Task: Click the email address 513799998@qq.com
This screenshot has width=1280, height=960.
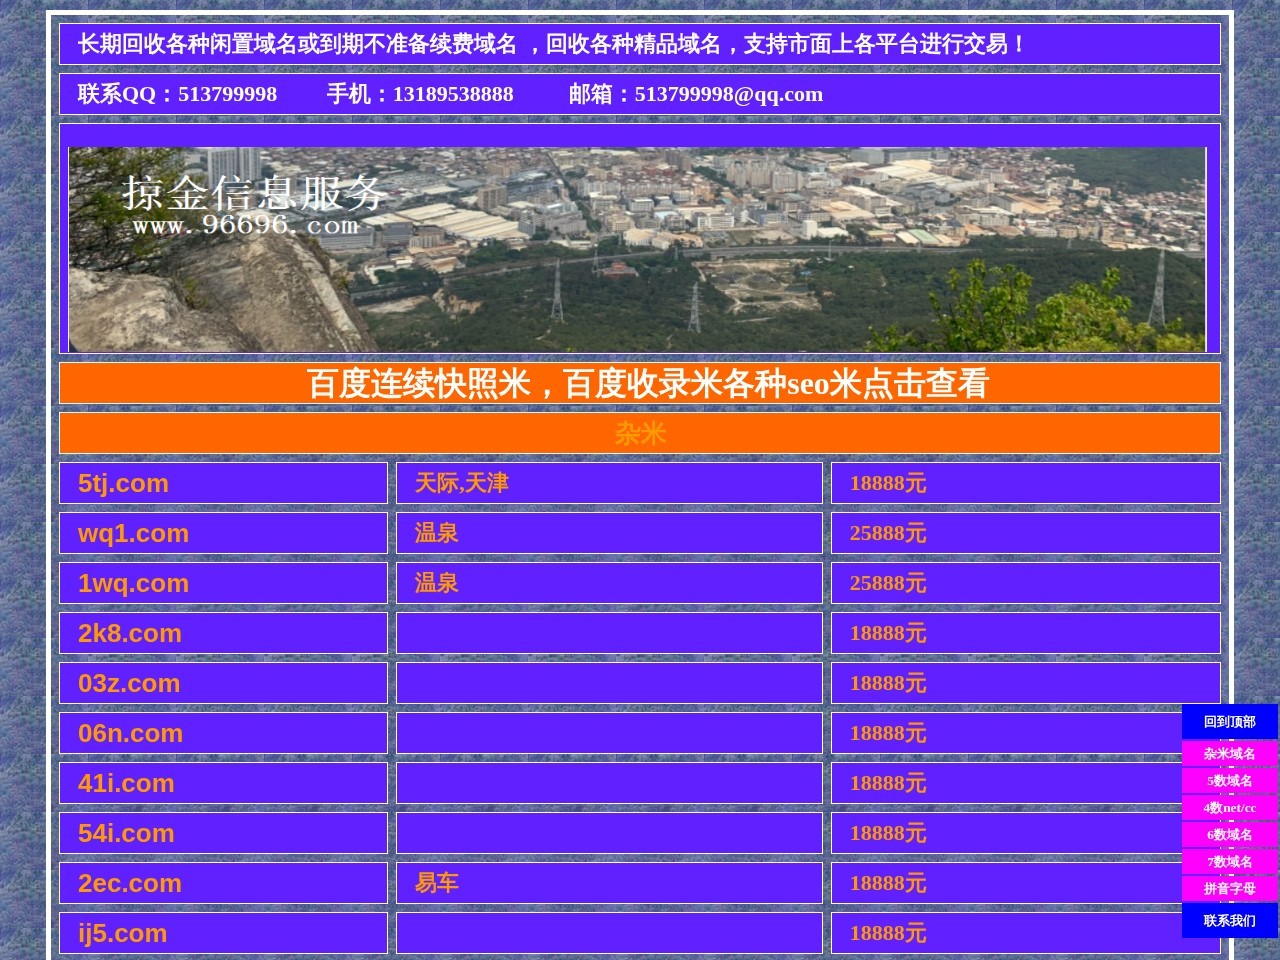Action: (x=730, y=94)
